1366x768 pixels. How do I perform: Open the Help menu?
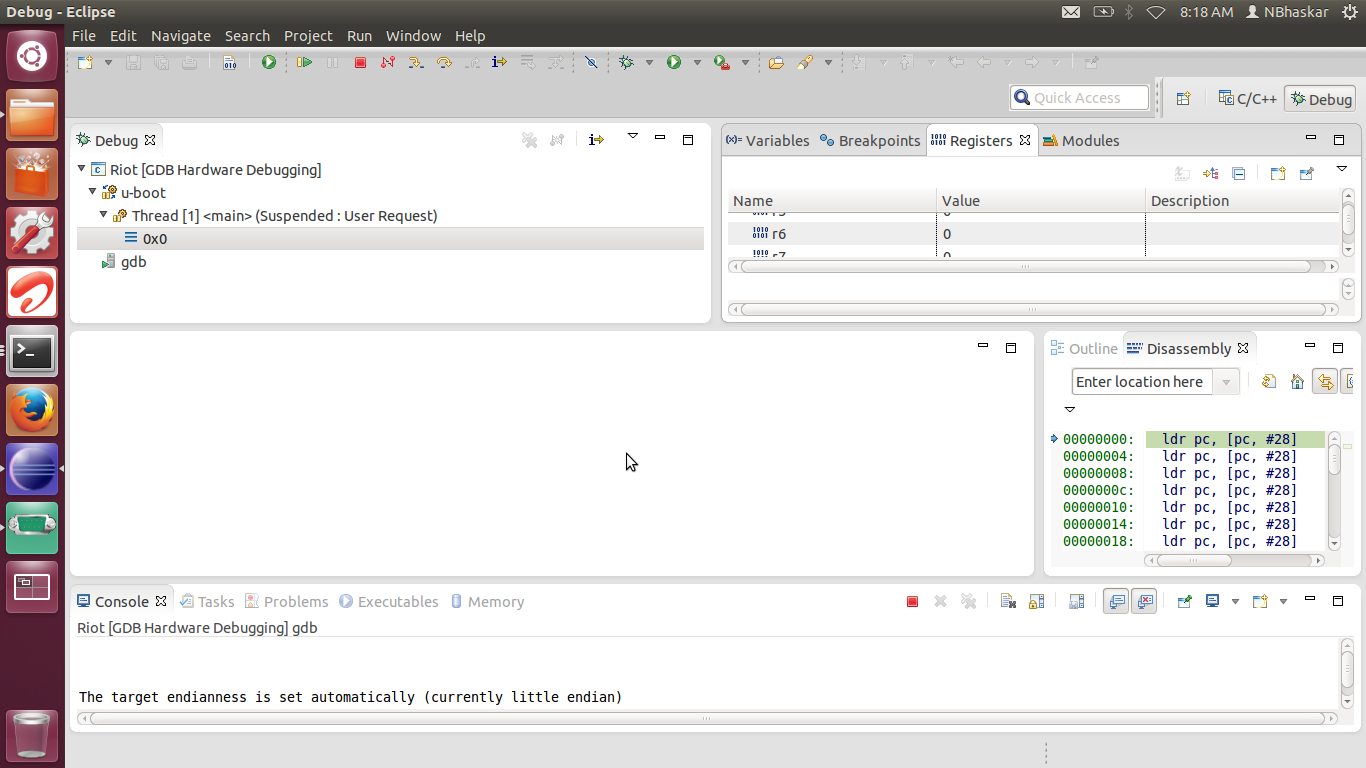470,36
